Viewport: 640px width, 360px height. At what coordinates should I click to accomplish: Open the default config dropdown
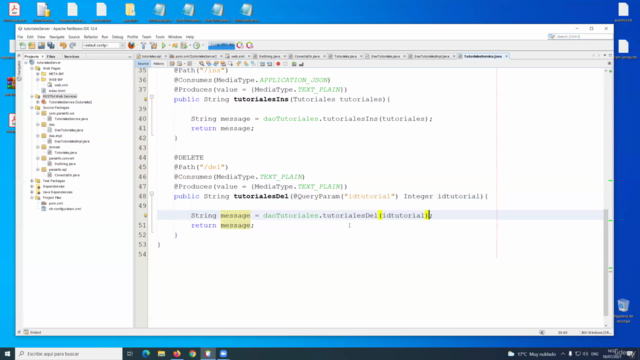[x=104, y=45]
